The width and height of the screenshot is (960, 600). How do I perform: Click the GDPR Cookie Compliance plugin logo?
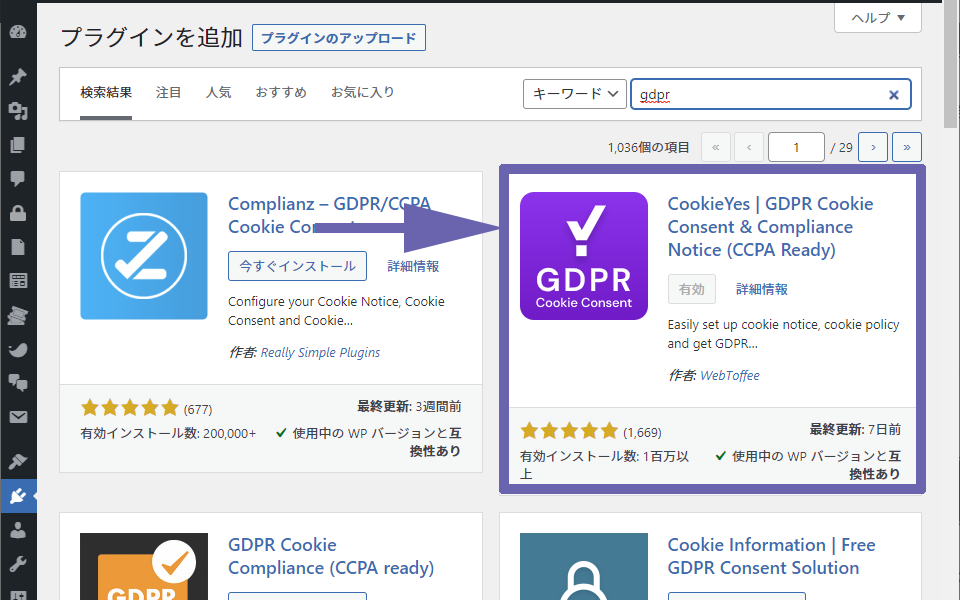tap(144, 566)
